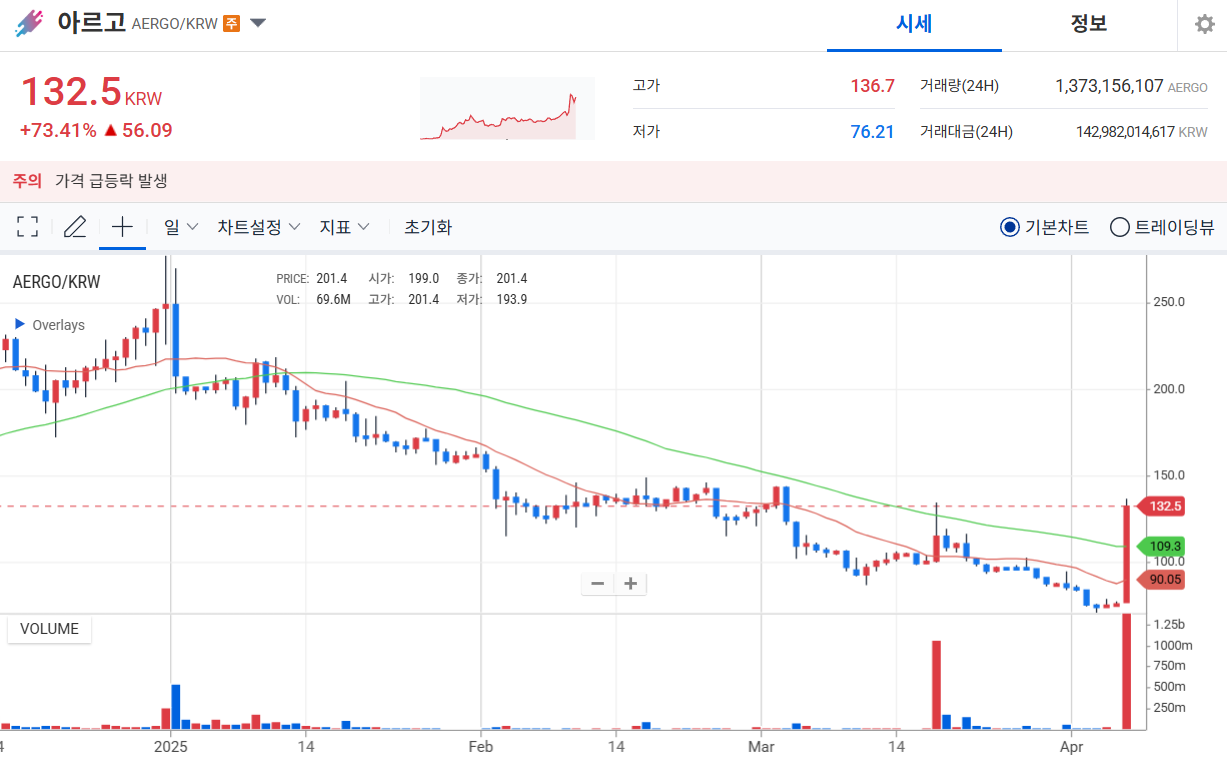The width and height of the screenshot is (1227, 762).
Task: Click the Mar date label on the time axis
Action: point(760,746)
